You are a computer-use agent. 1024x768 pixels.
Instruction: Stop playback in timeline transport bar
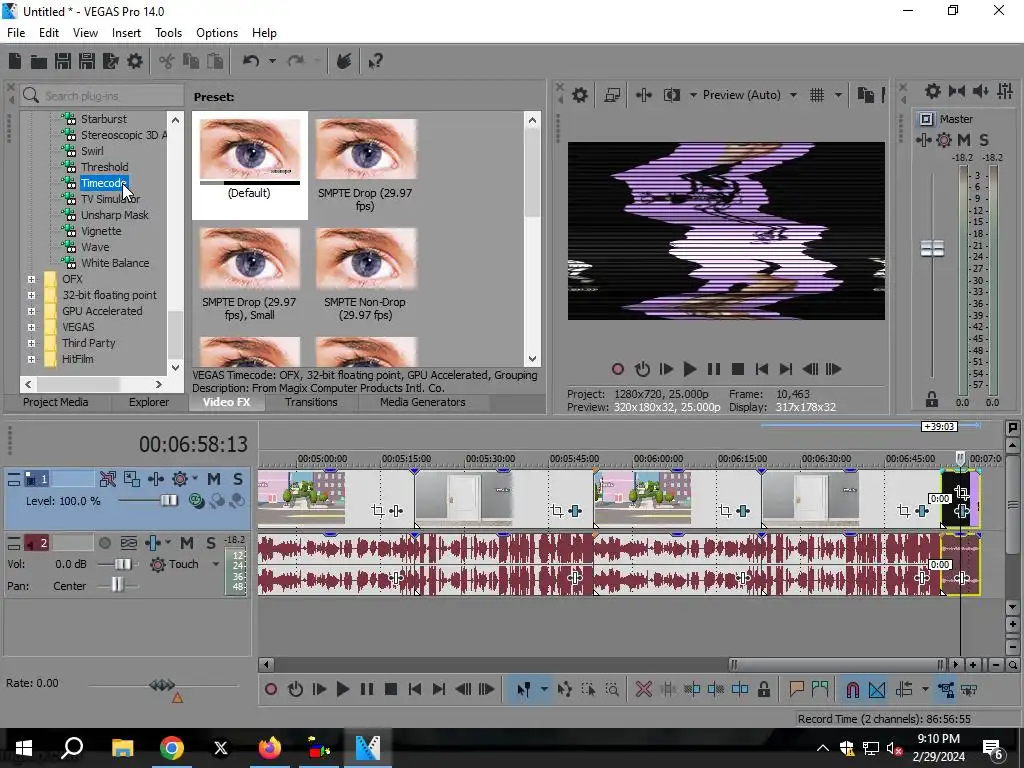[391, 690]
